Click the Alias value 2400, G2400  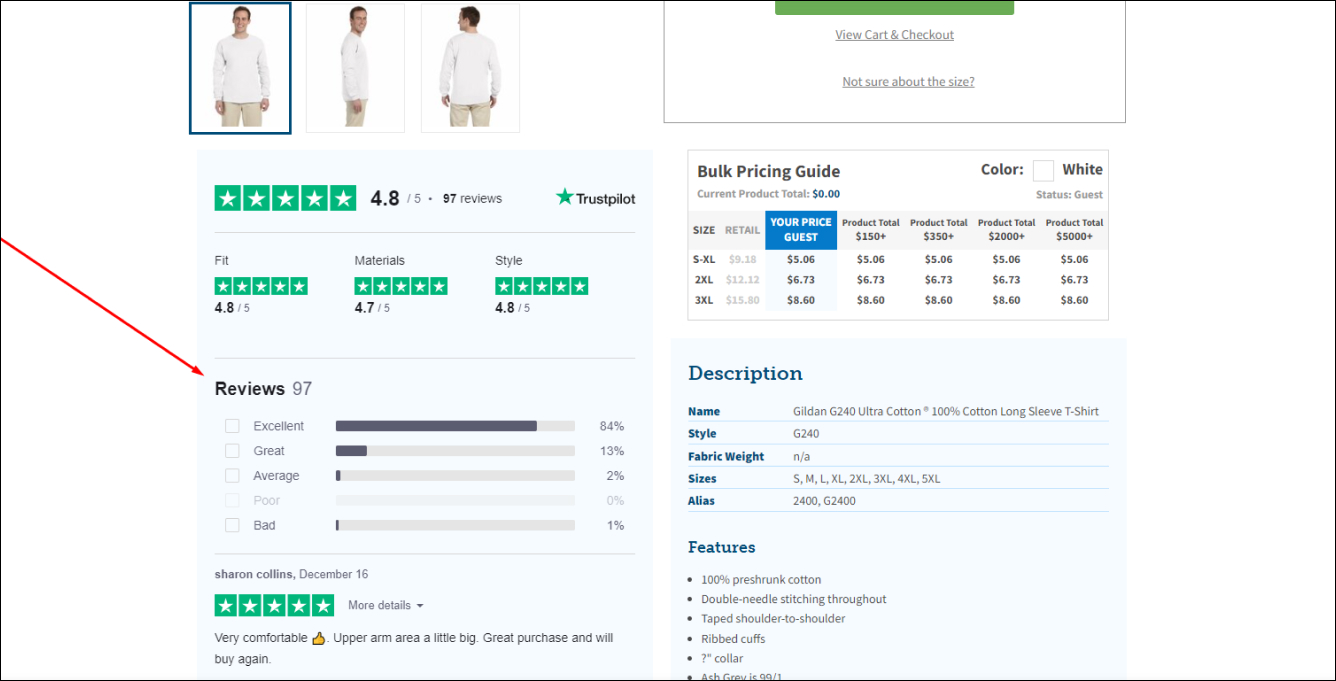point(825,501)
